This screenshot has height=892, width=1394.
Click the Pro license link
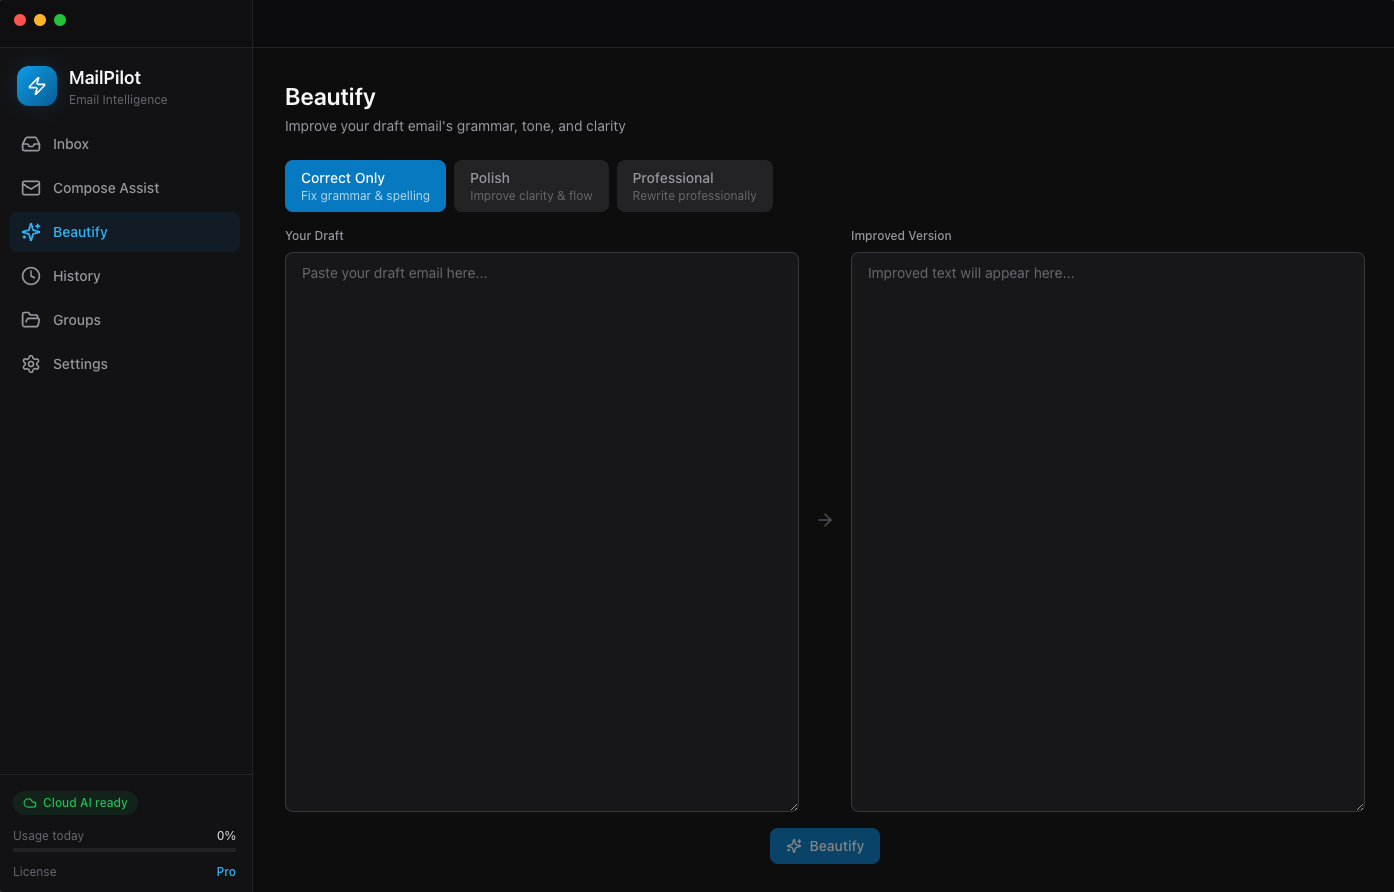pyautogui.click(x=226, y=871)
